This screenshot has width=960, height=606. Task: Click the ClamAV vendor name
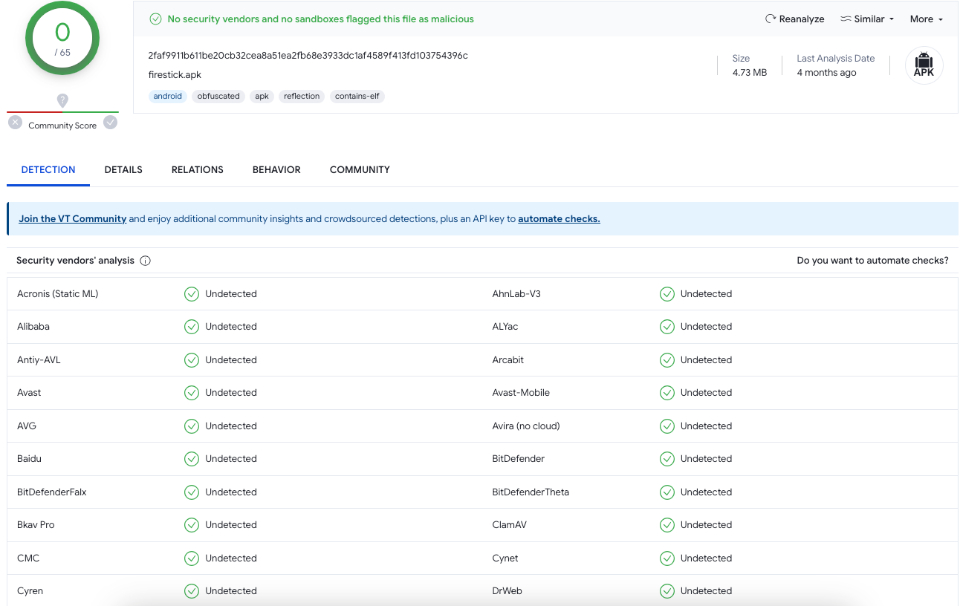point(509,525)
